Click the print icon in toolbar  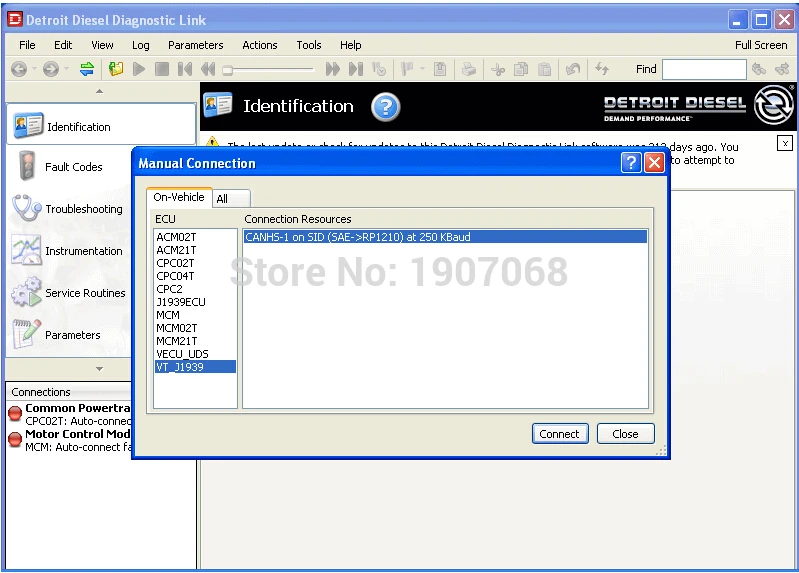click(x=468, y=69)
